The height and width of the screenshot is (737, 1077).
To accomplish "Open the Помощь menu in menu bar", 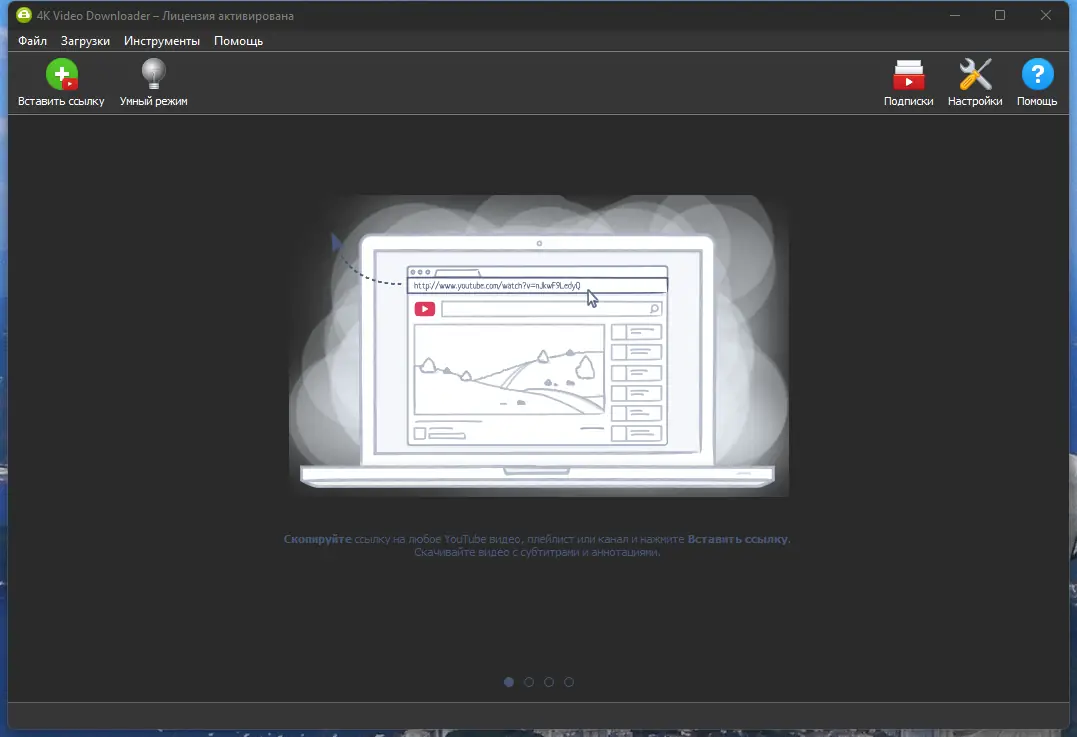I will (x=238, y=41).
